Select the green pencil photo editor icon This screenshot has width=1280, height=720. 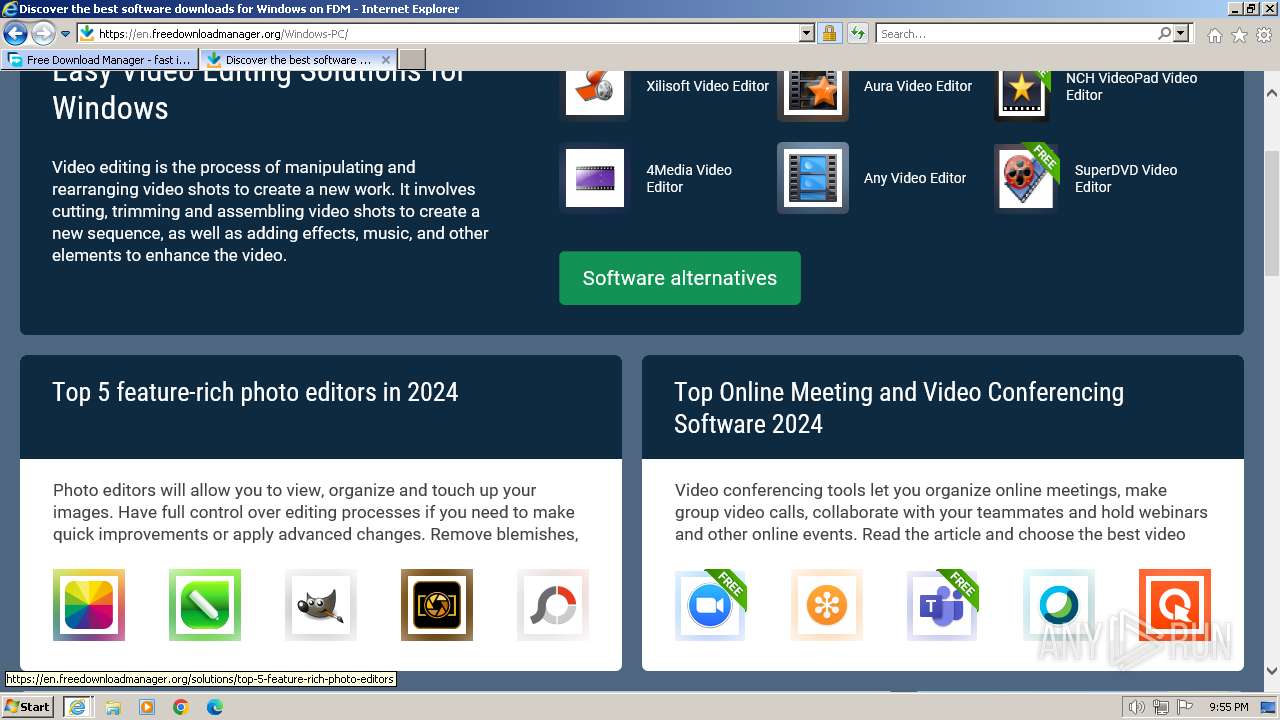coord(205,605)
